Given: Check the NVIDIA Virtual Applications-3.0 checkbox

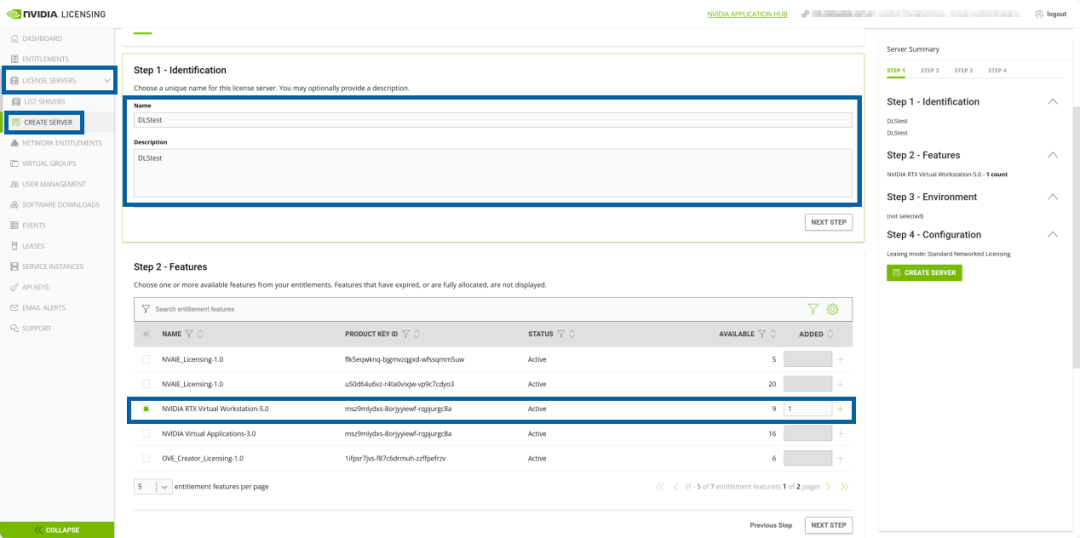Looking at the screenshot, I should pos(145,433).
